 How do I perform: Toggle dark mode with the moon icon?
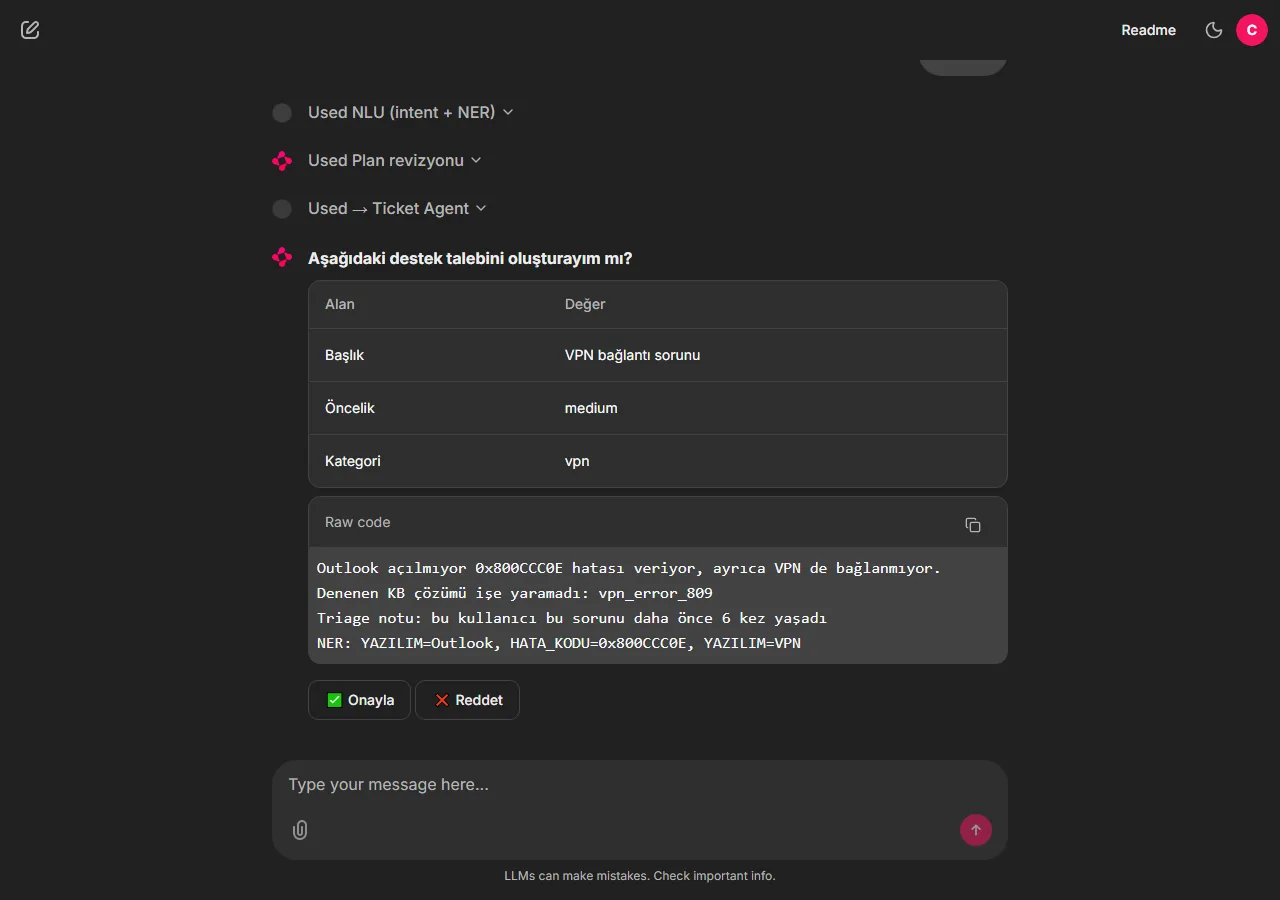tap(1214, 30)
